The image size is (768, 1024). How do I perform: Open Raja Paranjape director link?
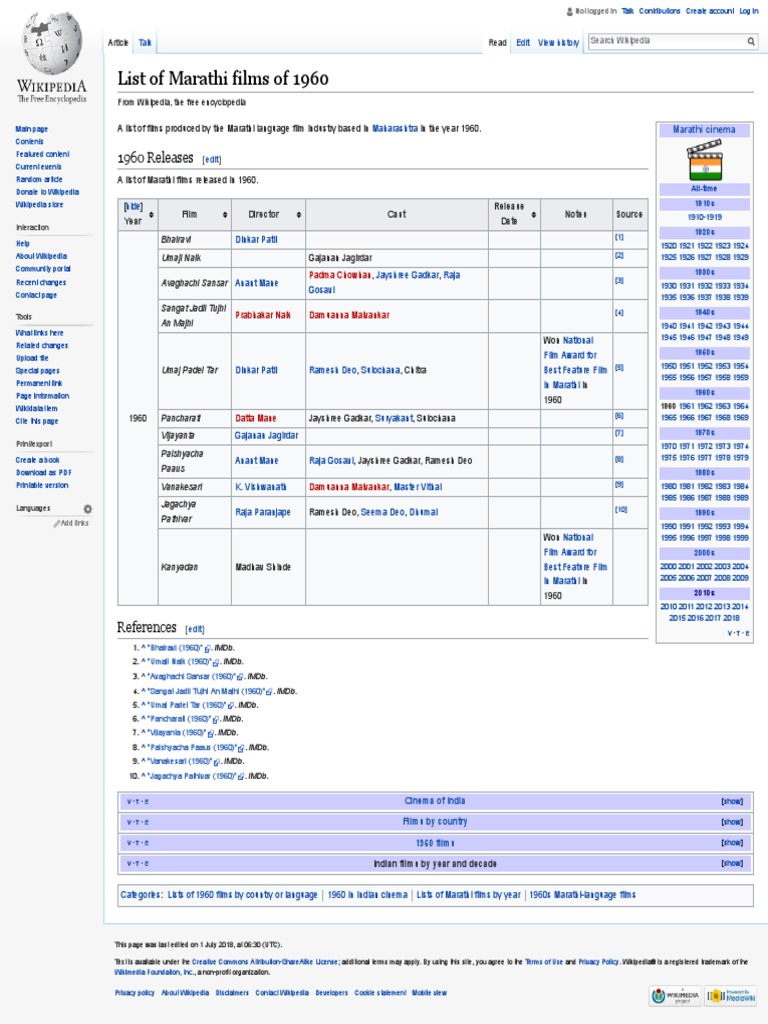[263, 513]
